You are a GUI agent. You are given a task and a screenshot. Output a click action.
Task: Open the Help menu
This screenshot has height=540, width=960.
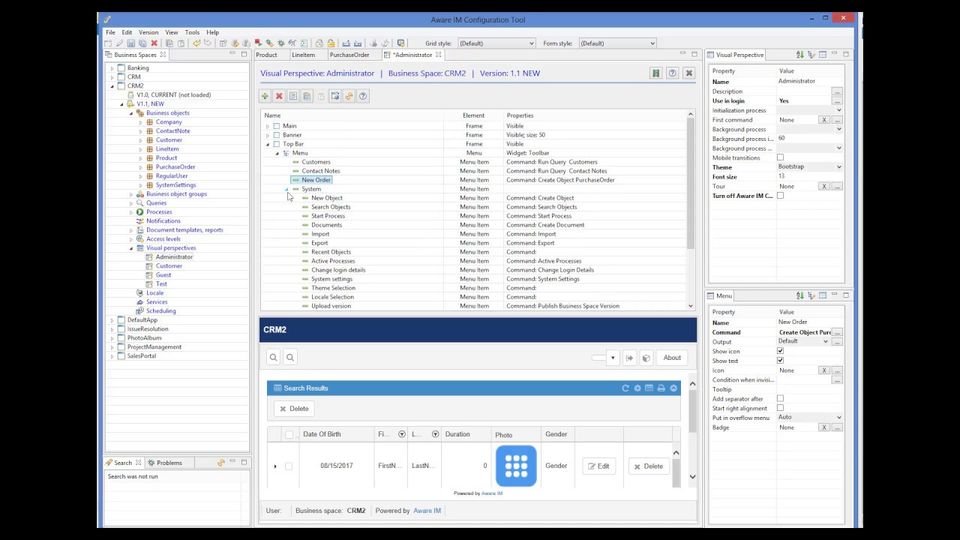[x=212, y=32]
